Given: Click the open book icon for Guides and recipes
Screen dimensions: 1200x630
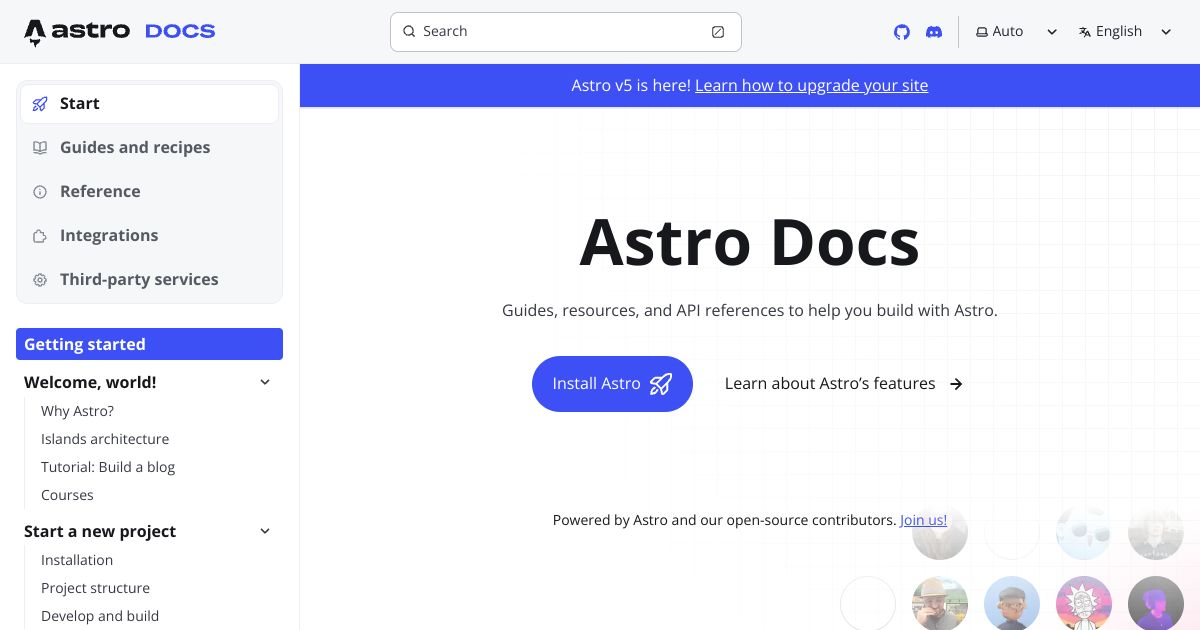Looking at the screenshot, I should 40,148.
